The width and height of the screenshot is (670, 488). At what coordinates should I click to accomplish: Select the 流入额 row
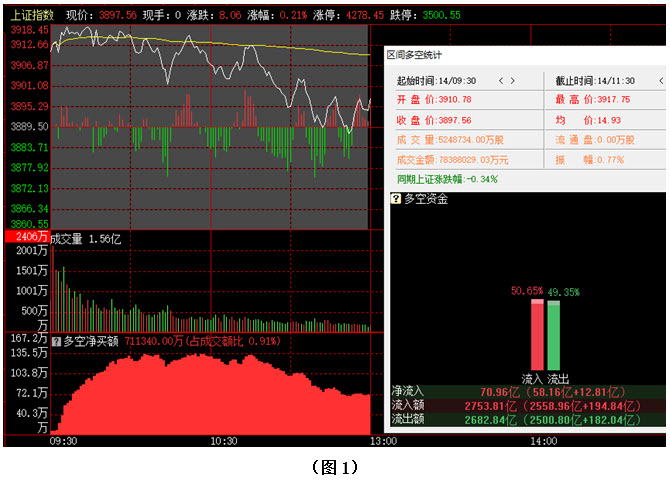(527, 406)
